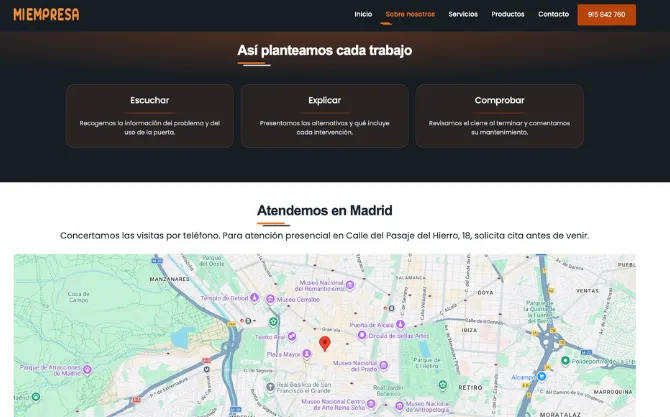Click the Alcampo shopping cart marker

click(542, 376)
